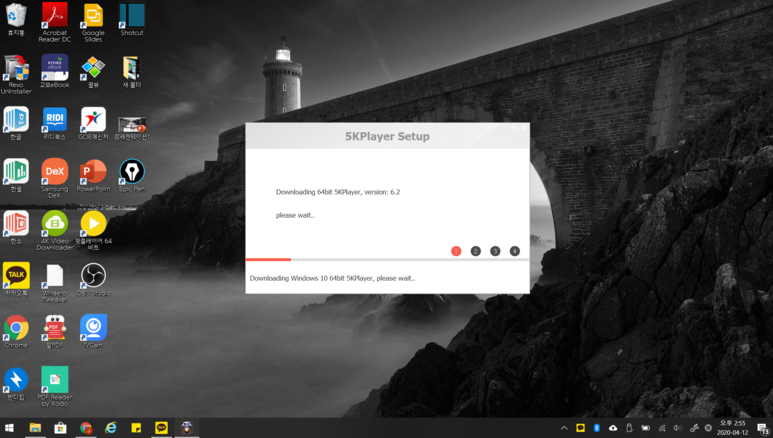Open the PotPlayer 64-bit shortcut

click(93, 230)
